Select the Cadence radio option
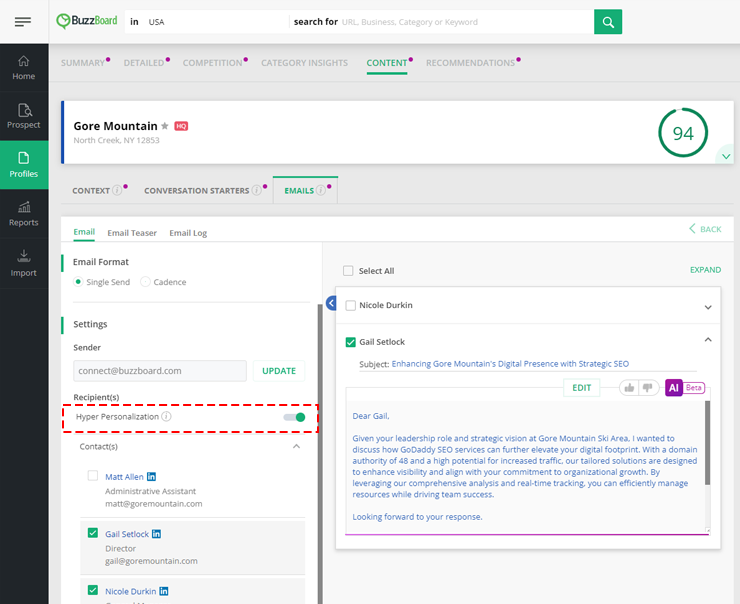The height and width of the screenshot is (604, 740). (x=145, y=282)
